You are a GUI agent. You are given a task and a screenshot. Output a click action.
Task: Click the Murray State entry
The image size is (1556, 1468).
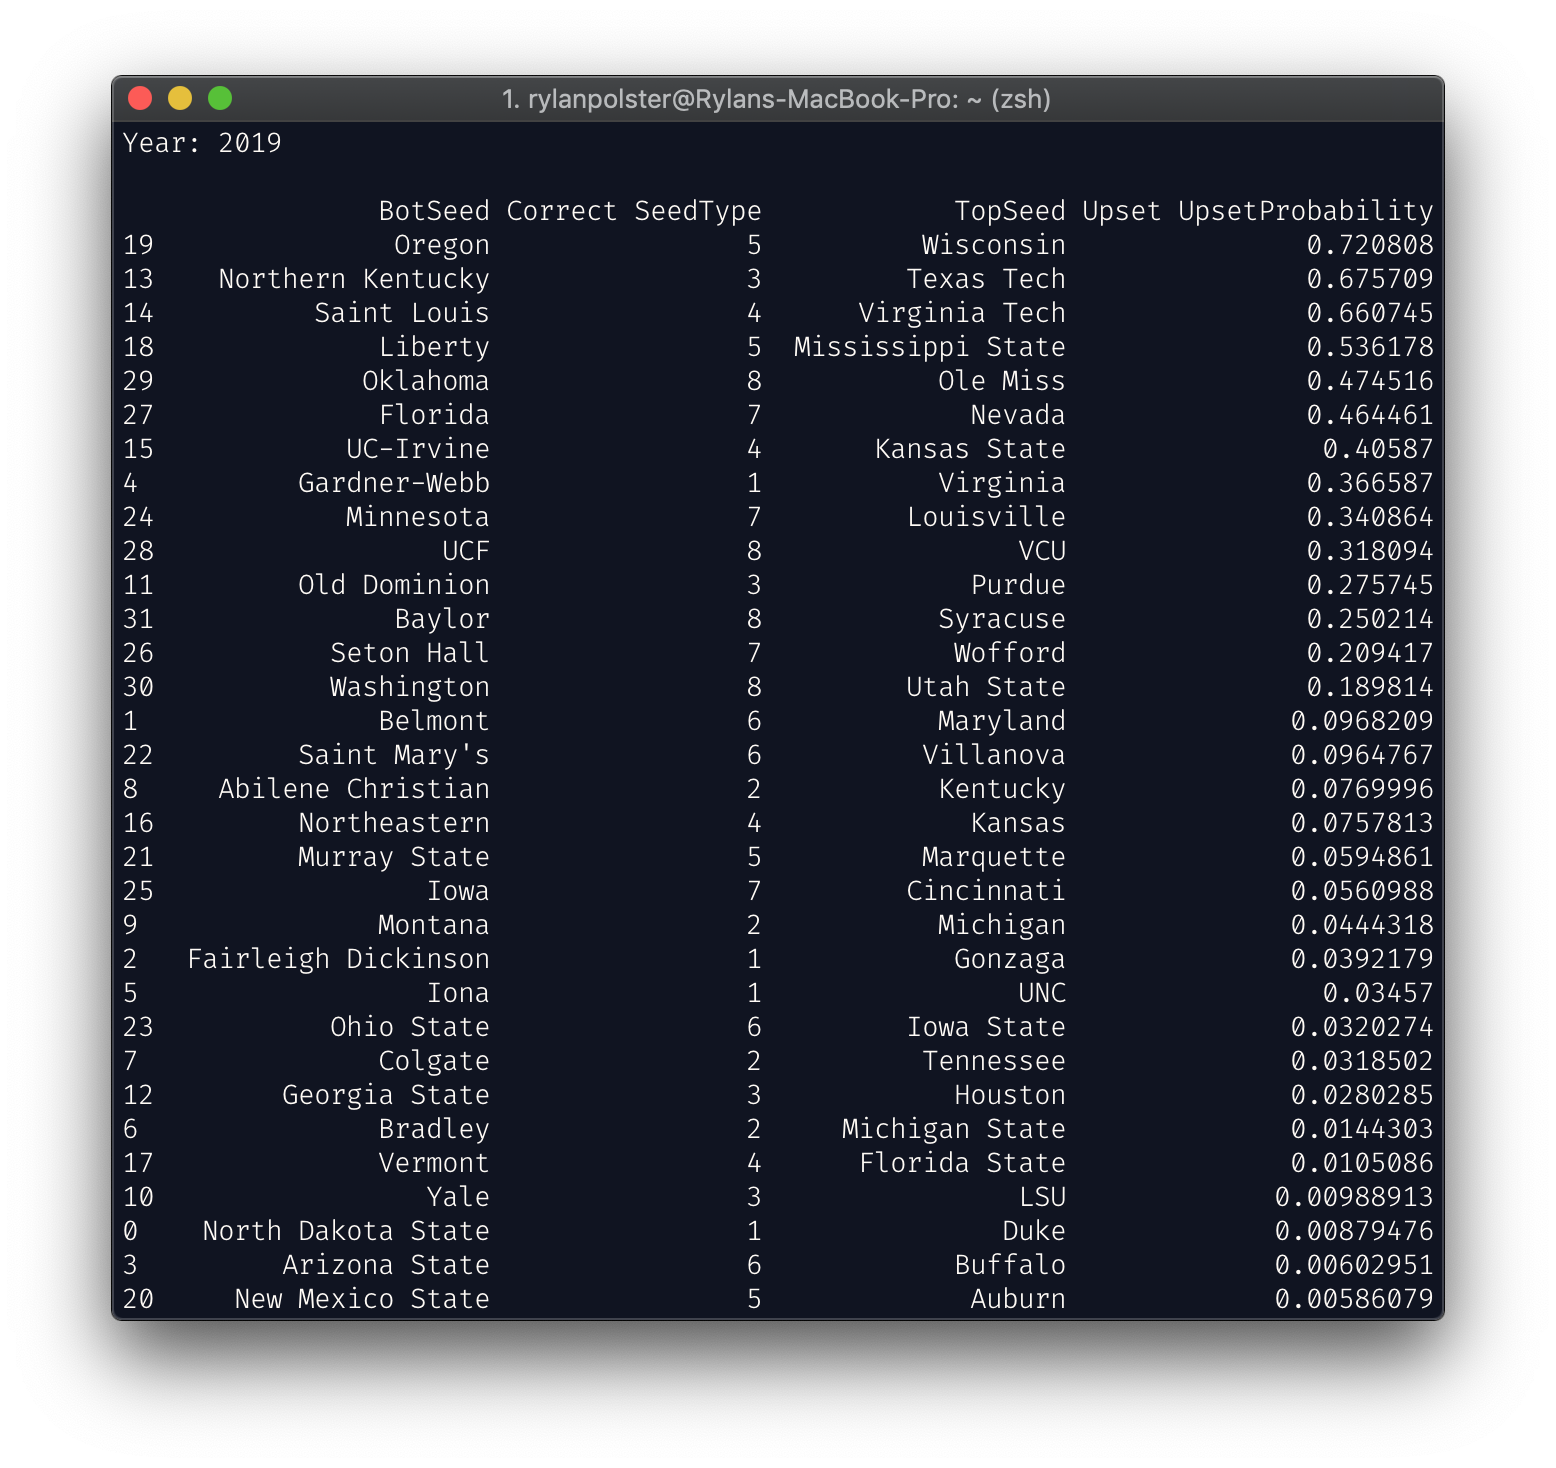point(394,857)
